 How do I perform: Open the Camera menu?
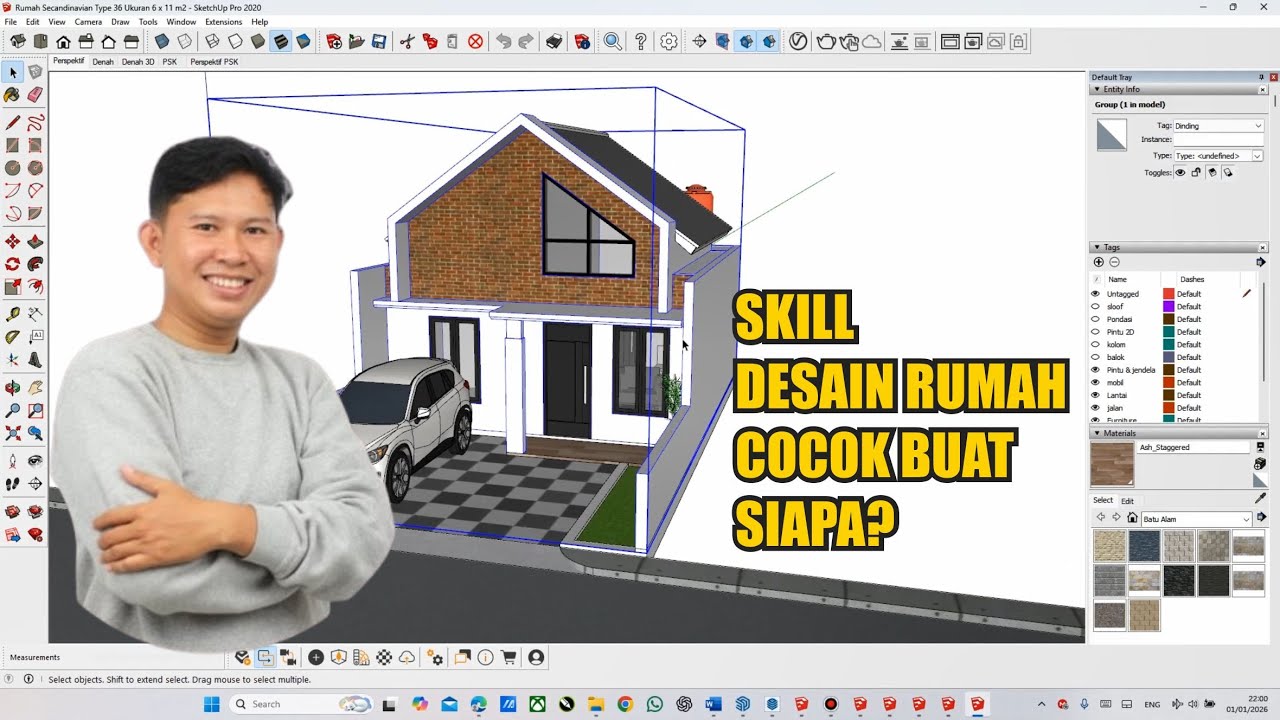(88, 21)
